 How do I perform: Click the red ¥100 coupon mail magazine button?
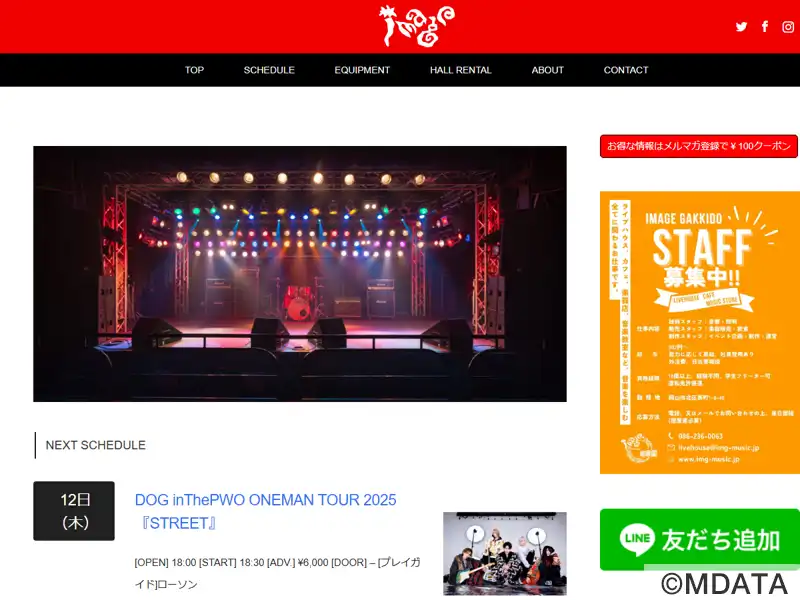click(x=699, y=146)
